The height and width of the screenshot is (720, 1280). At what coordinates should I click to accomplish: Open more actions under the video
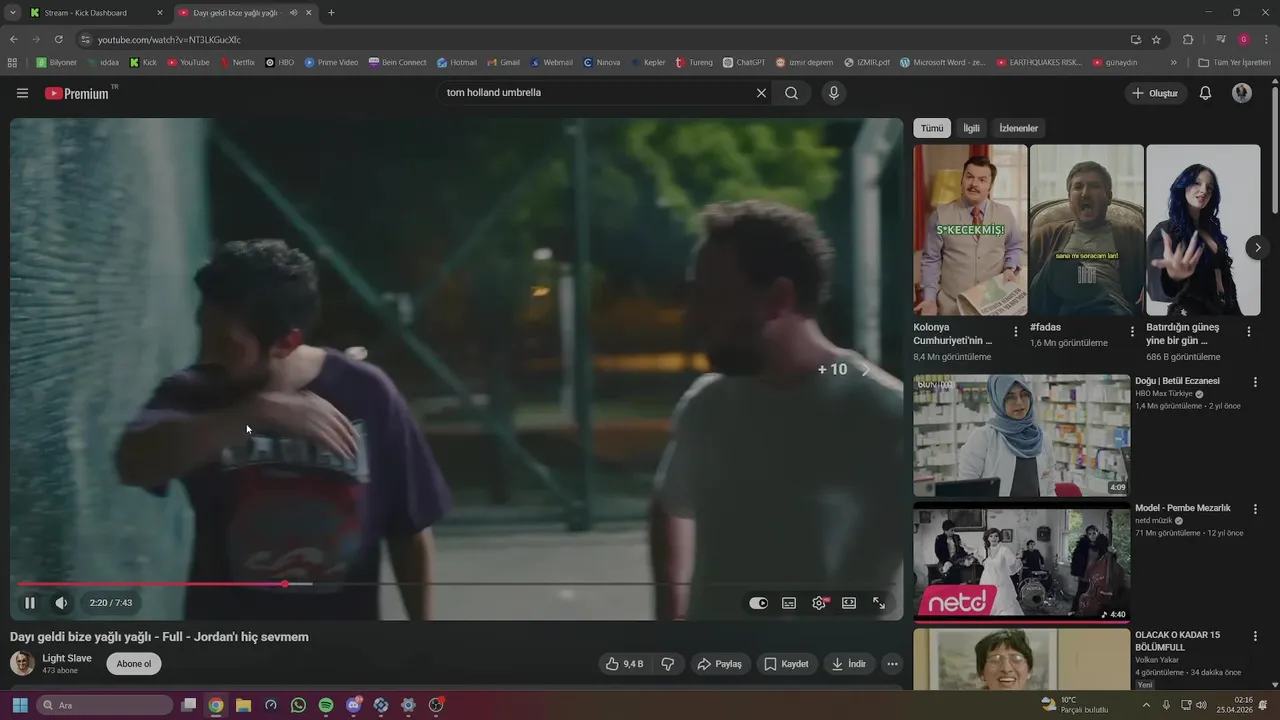[892, 664]
